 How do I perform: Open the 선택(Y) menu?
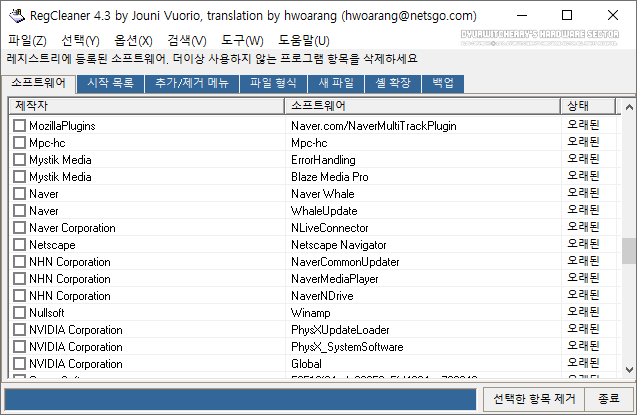pos(80,41)
